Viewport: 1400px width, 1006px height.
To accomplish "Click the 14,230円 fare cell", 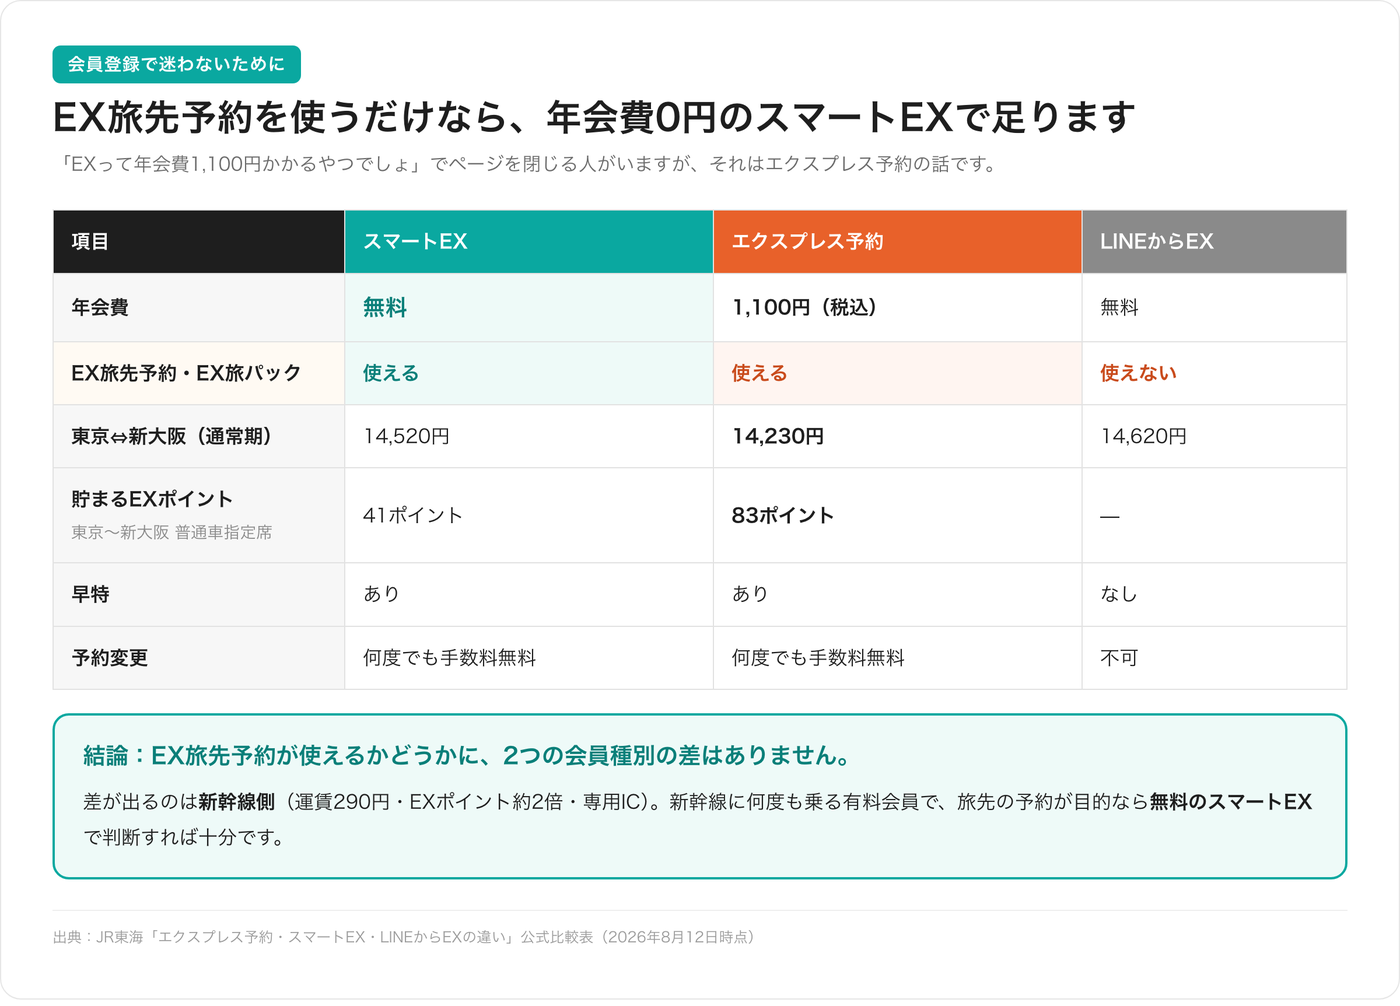I will coord(898,436).
